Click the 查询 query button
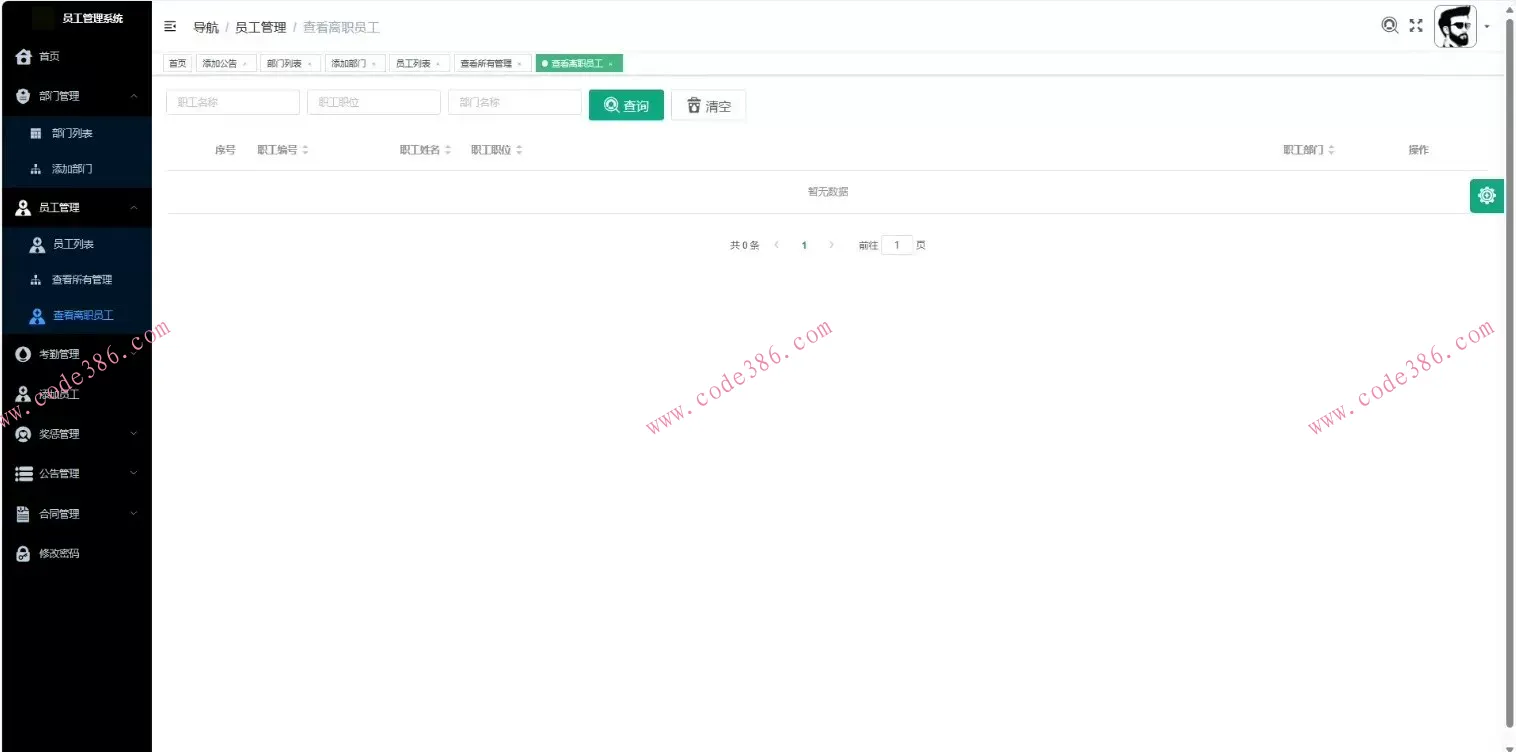1516x752 pixels. coord(626,104)
